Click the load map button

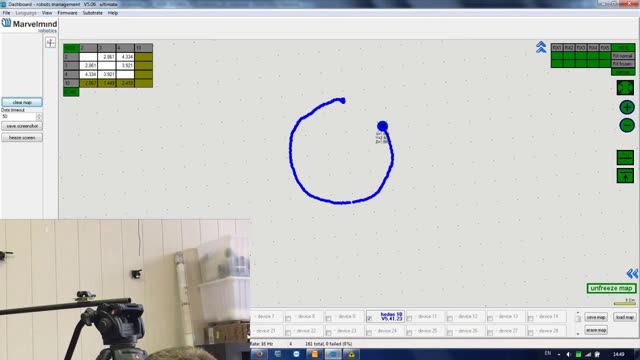point(624,317)
